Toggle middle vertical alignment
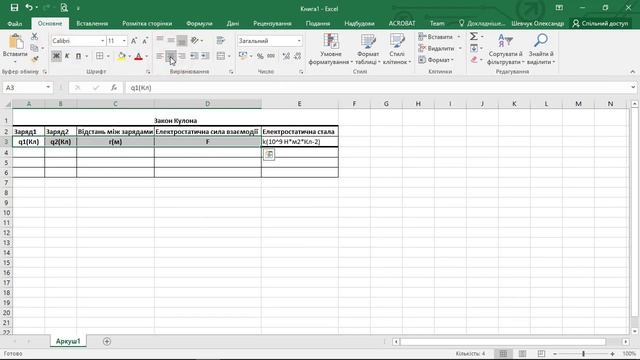The height and width of the screenshot is (360, 640). [171, 40]
